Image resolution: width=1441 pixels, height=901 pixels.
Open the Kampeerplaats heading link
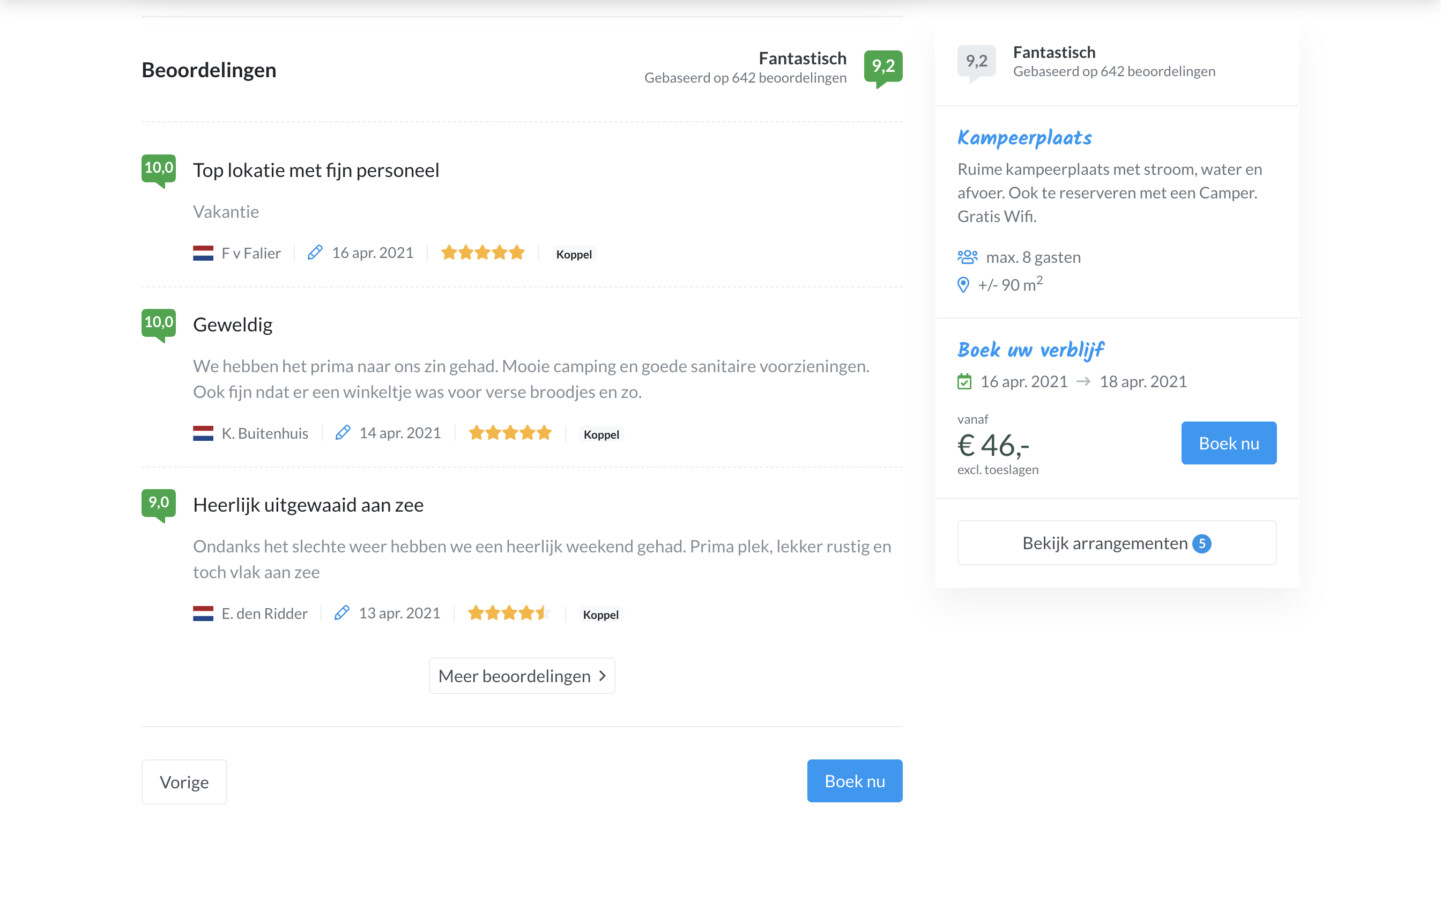tap(1024, 138)
